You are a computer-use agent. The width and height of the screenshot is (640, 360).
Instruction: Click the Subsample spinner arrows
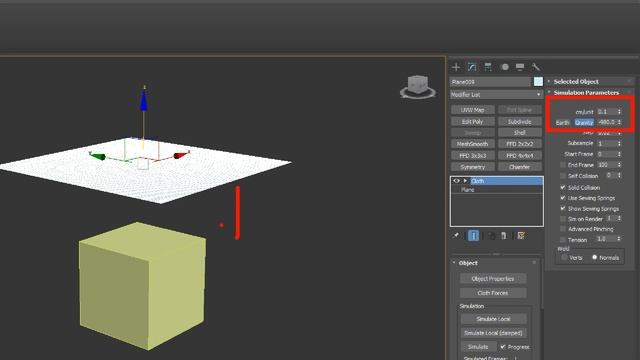click(x=619, y=143)
